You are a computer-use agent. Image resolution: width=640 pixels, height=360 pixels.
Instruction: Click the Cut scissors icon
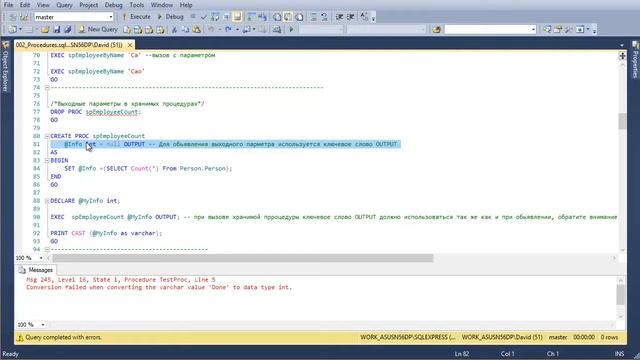[x=174, y=29]
